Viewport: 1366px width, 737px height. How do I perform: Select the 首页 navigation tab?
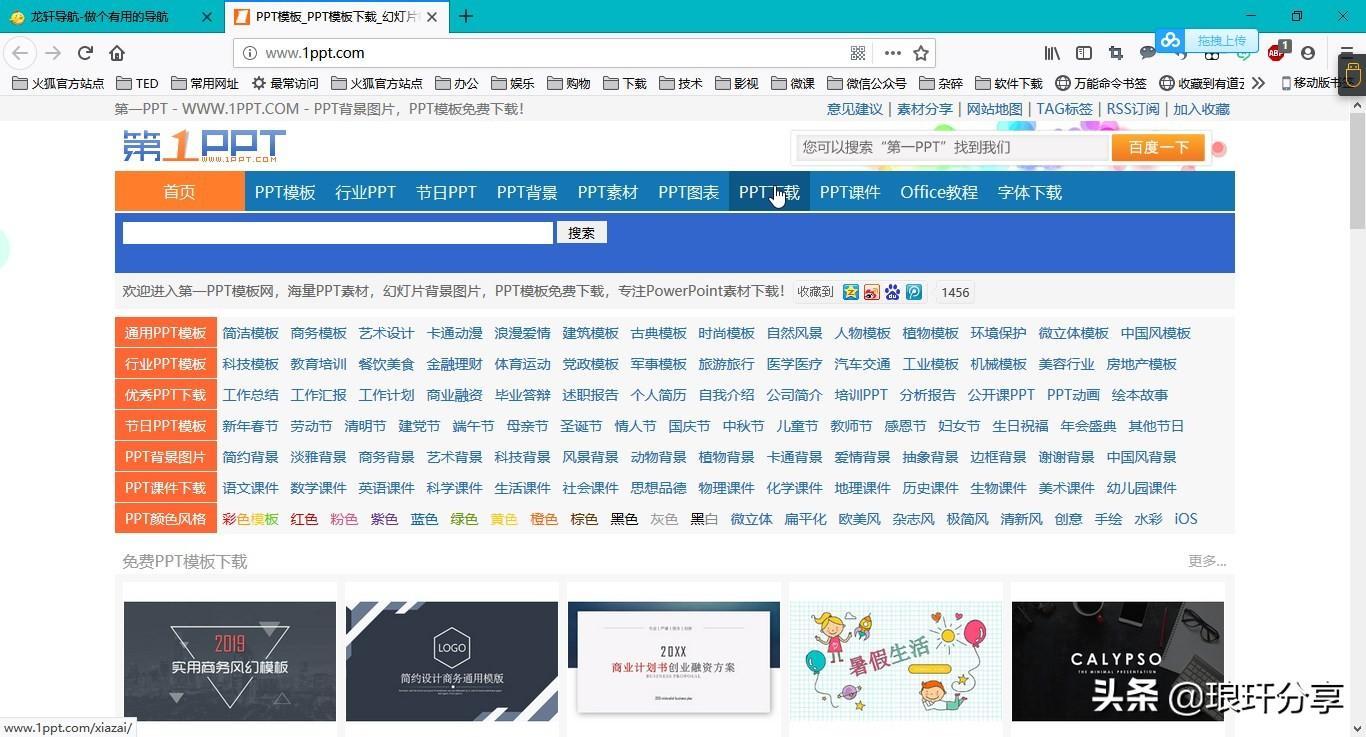pyautogui.click(x=180, y=192)
